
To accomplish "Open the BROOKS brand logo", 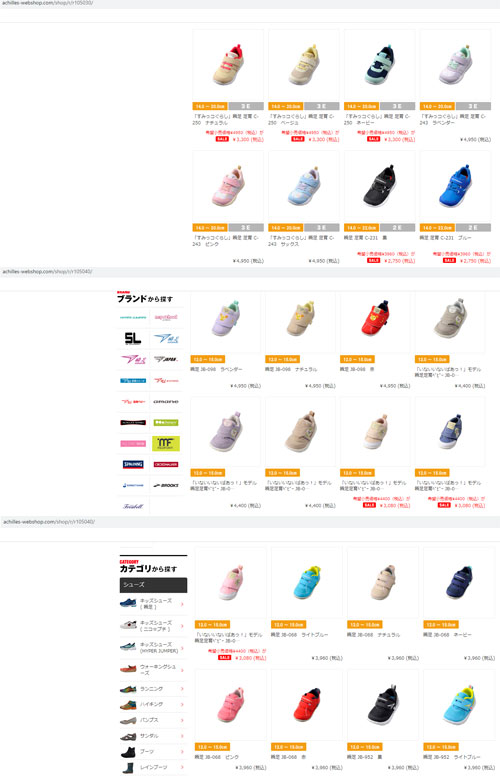I will [x=166, y=485].
